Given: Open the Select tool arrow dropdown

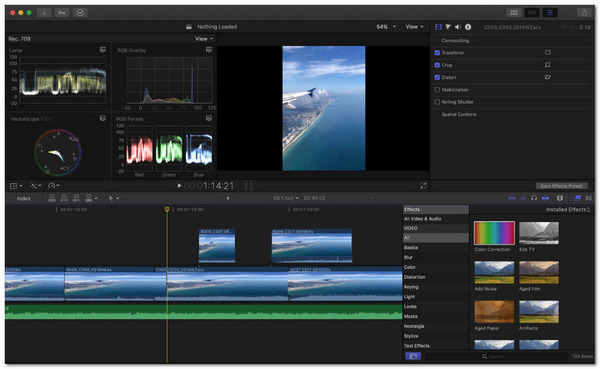Looking at the screenshot, I should pyautogui.click(x=114, y=198).
